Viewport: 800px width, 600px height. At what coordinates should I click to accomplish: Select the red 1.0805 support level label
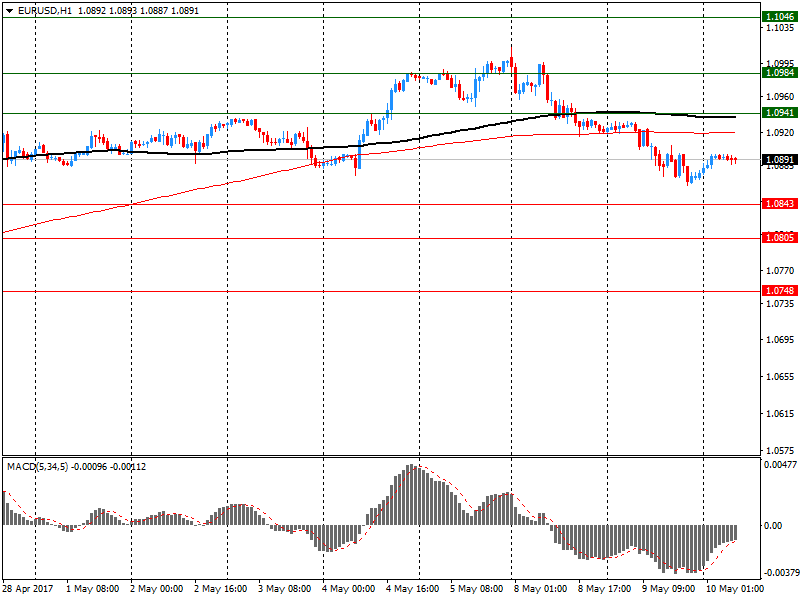click(x=780, y=237)
